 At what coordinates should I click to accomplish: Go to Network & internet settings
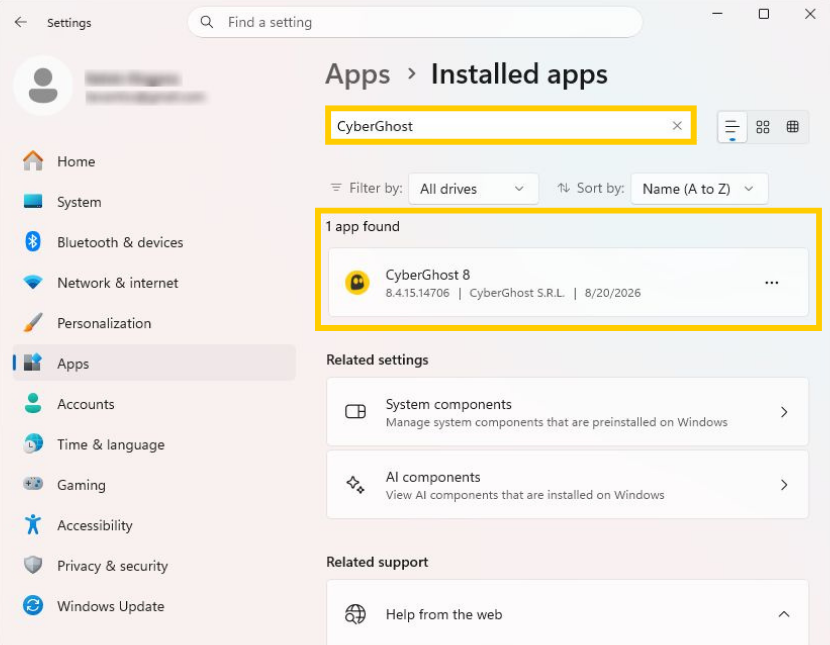[x=154, y=283]
